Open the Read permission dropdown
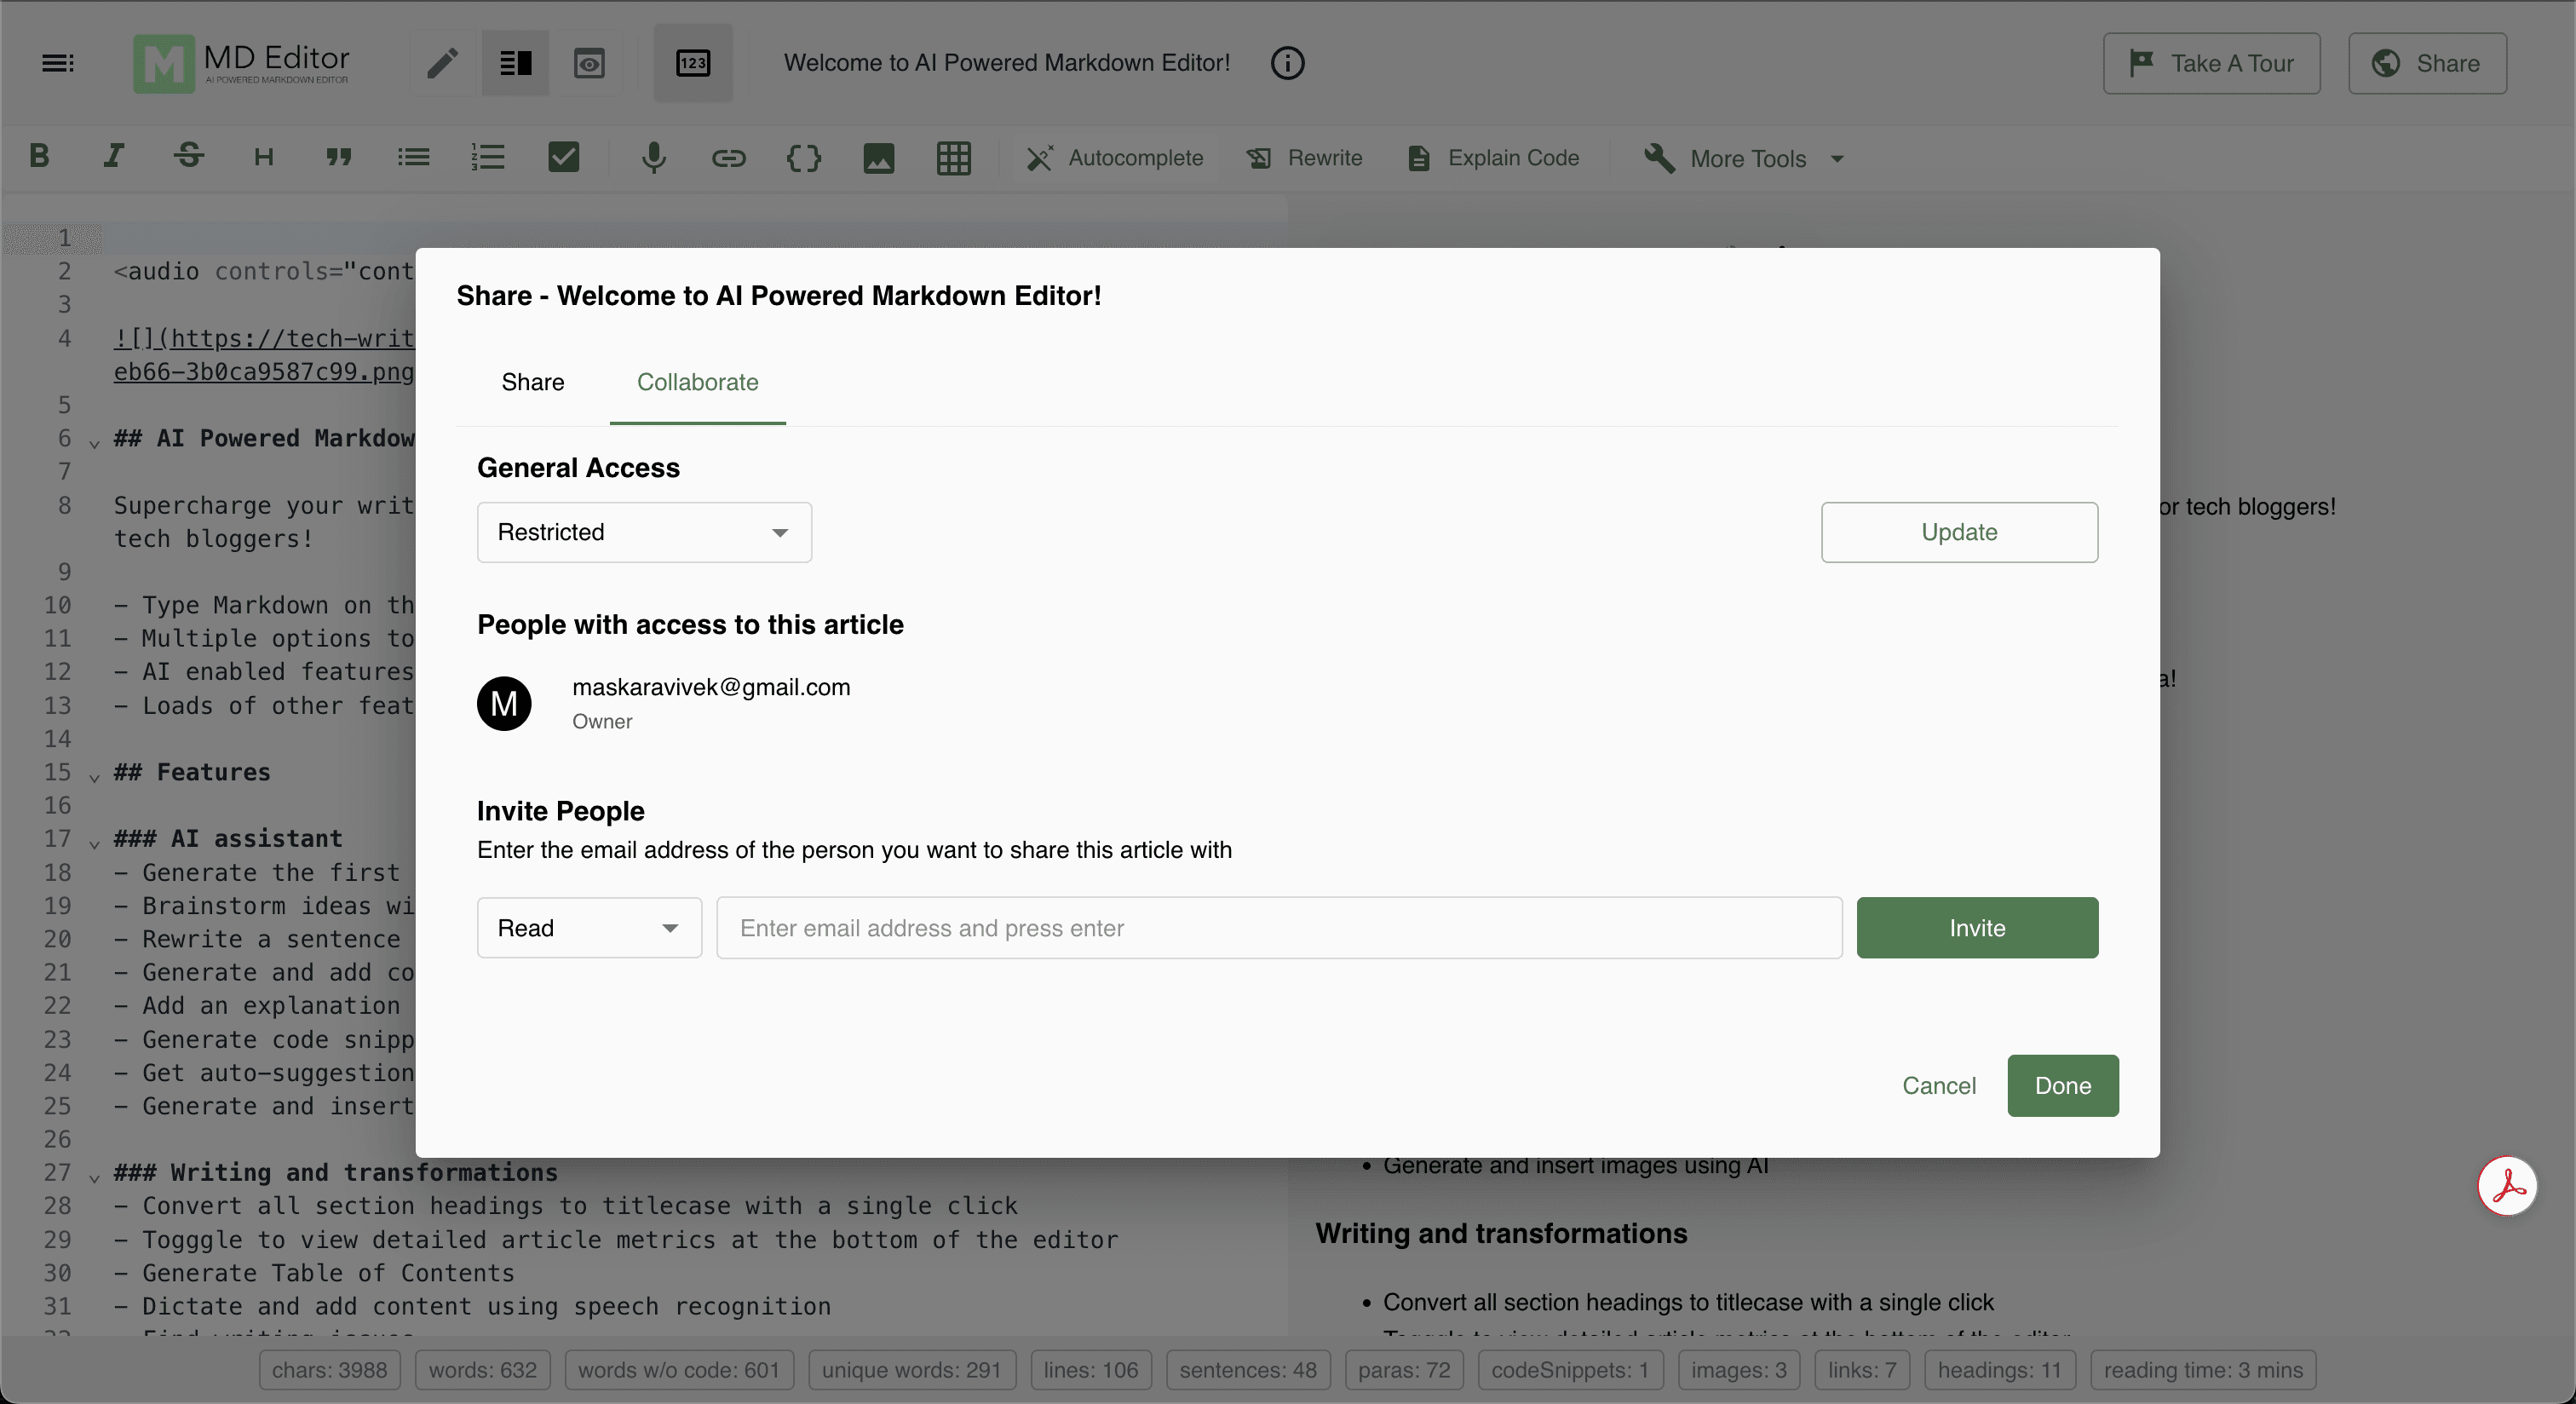 (x=588, y=927)
